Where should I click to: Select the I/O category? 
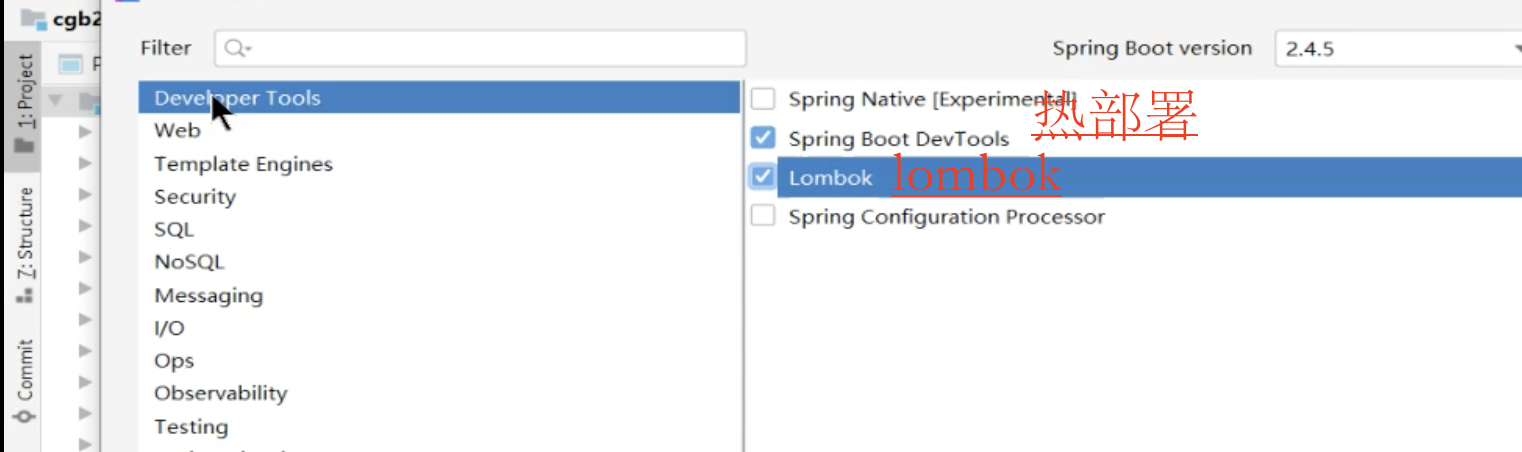point(439,328)
